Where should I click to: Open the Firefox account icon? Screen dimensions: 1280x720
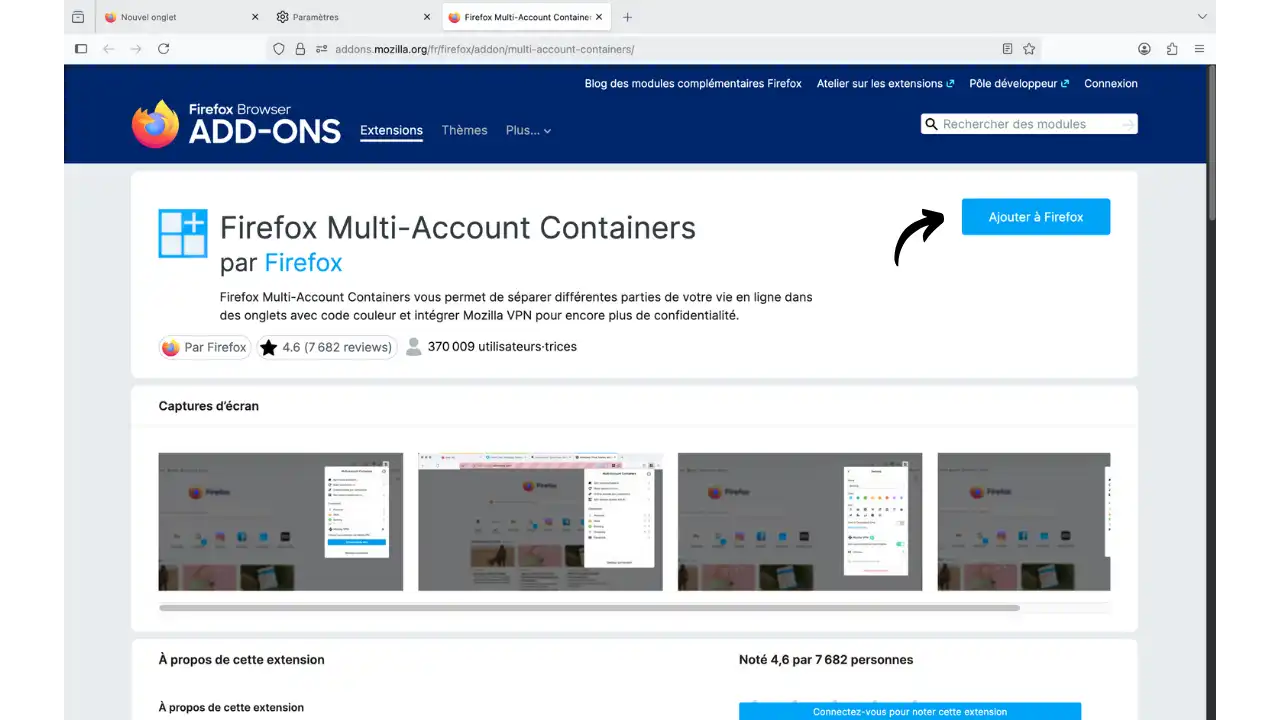coord(1144,48)
